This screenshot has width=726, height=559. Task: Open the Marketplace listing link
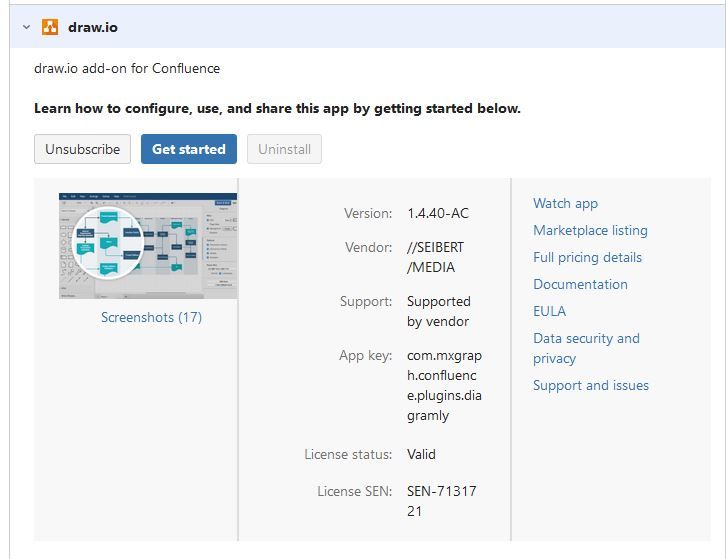coord(590,230)
